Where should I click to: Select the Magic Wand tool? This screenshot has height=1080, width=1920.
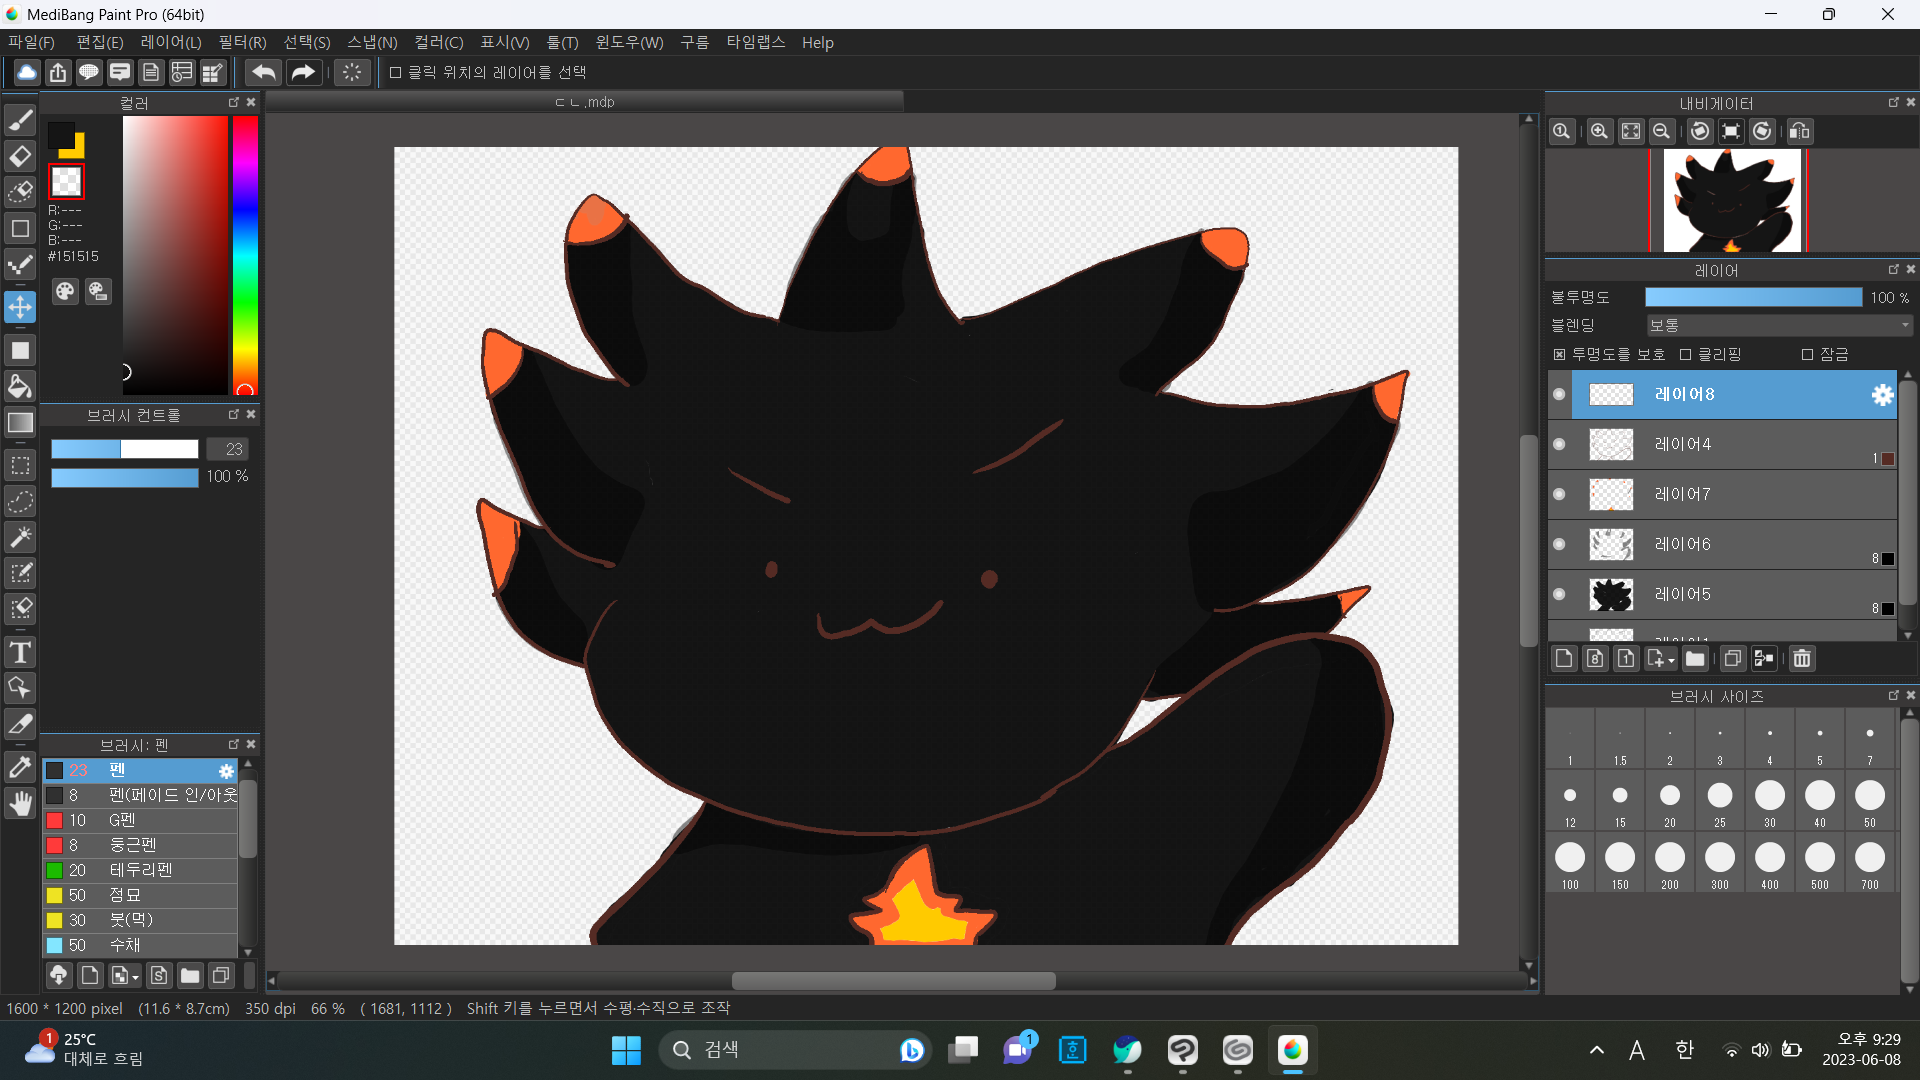(20, 537)
